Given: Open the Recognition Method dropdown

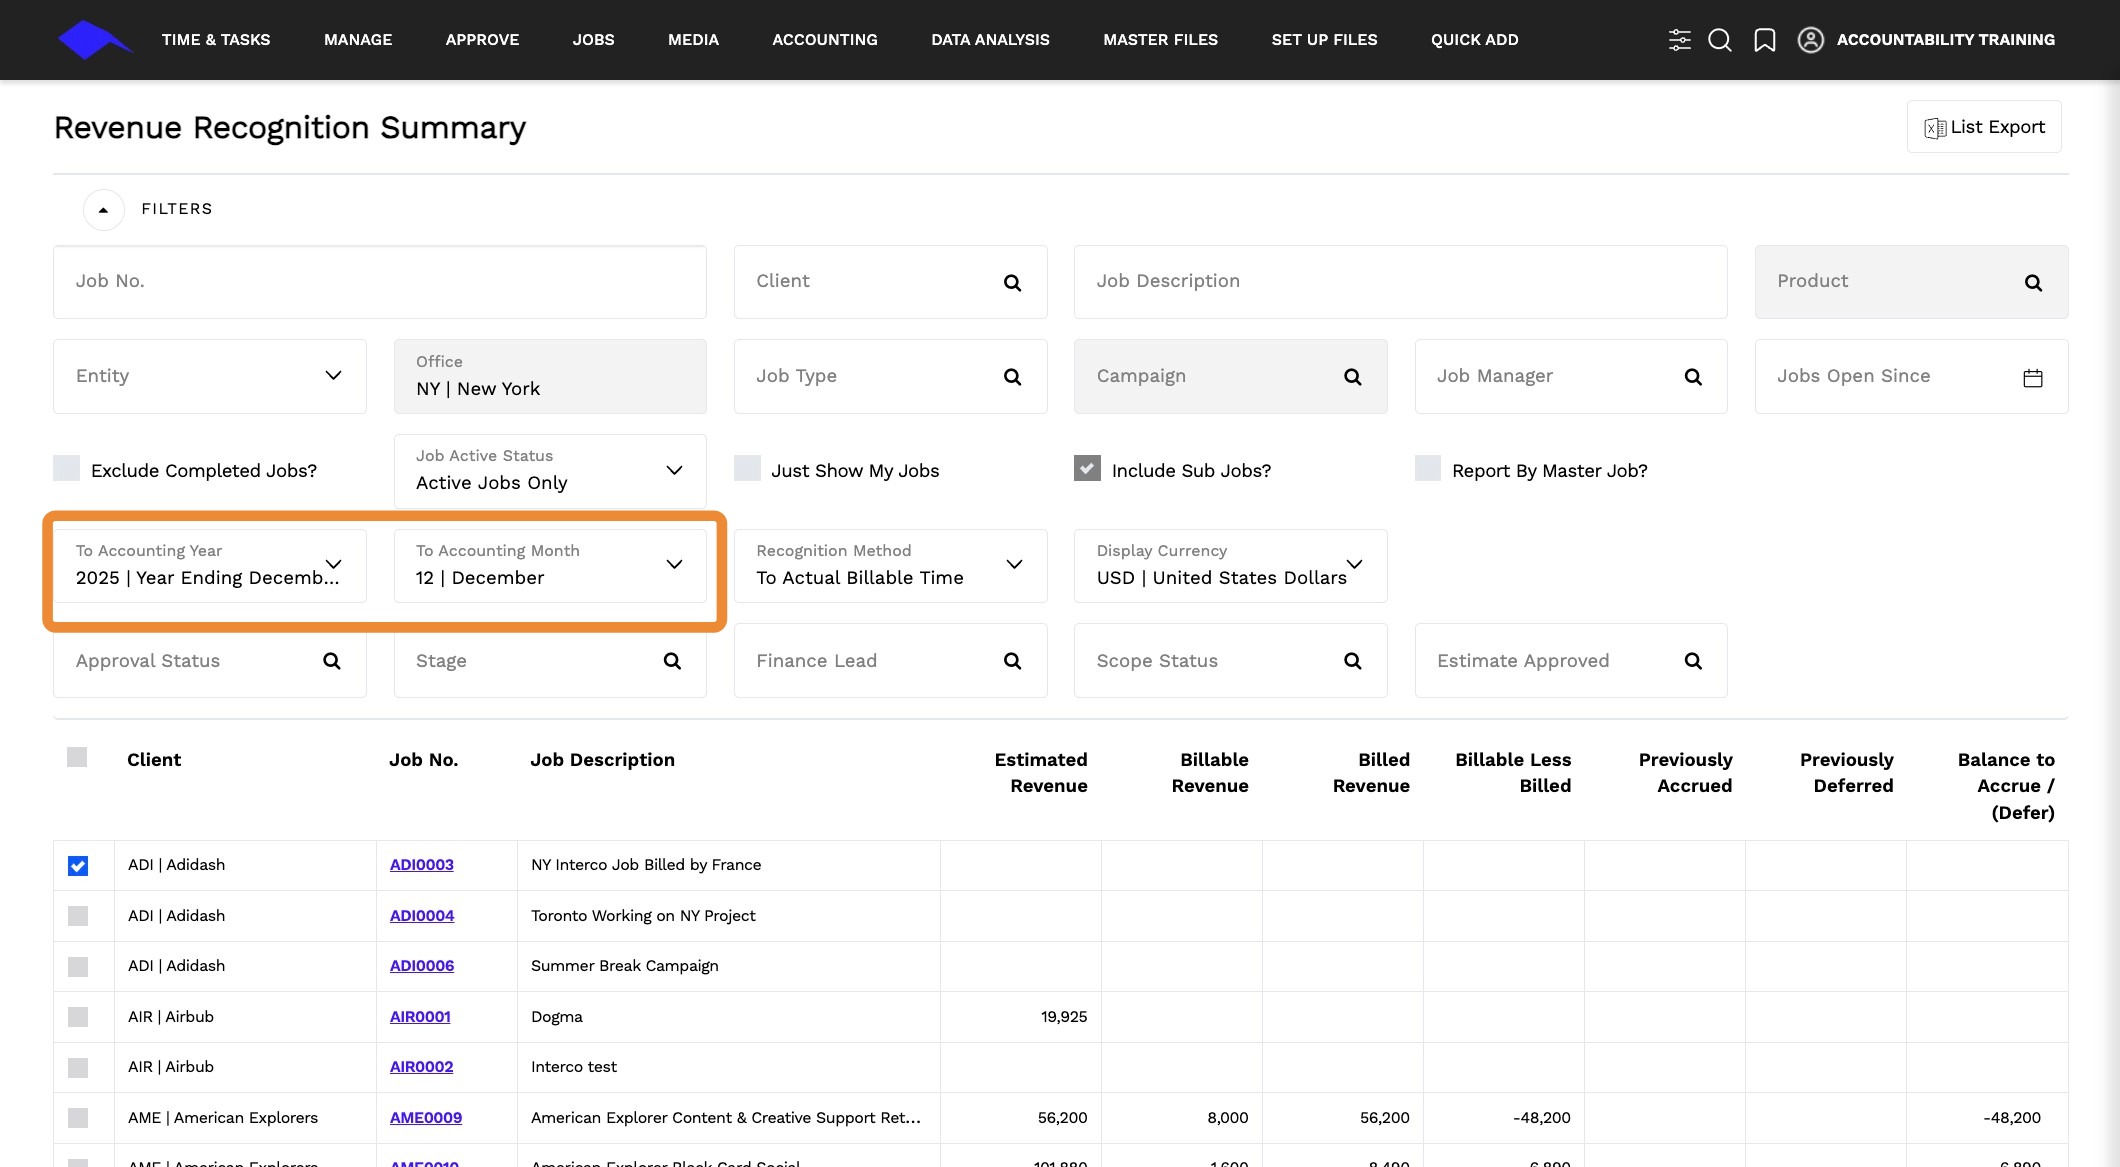Looking at the screenshot, I should (890, 566).
